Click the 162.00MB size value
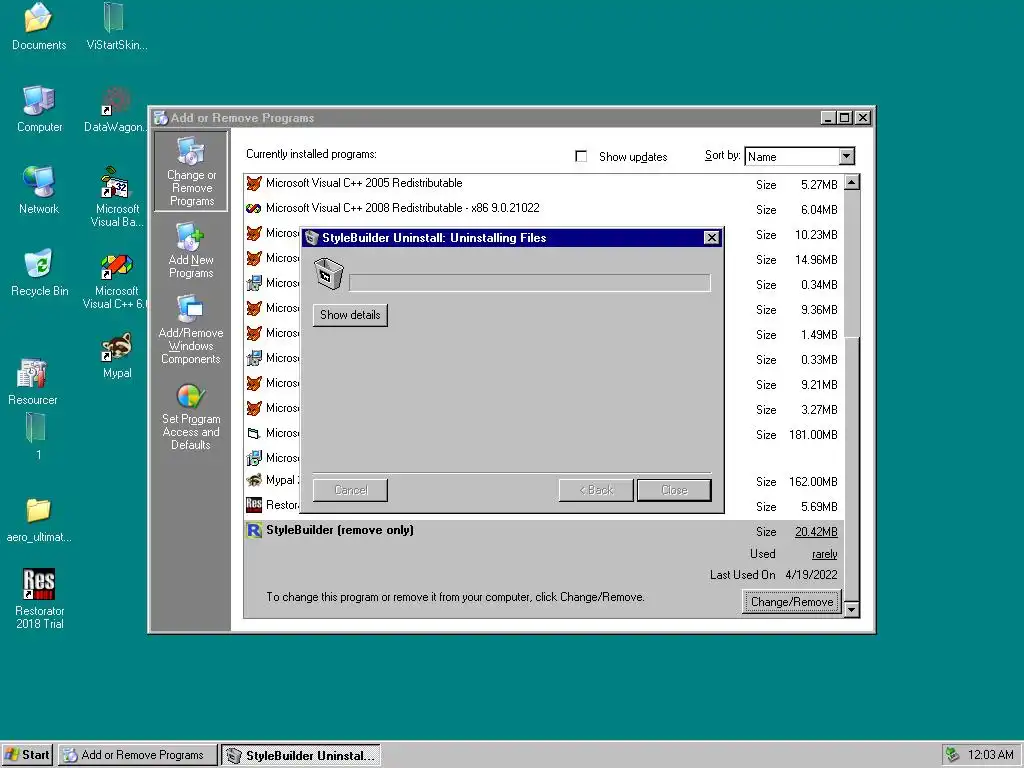Image resolution: width=1024 pixels, height=768 pixels. tap(813, 482)
